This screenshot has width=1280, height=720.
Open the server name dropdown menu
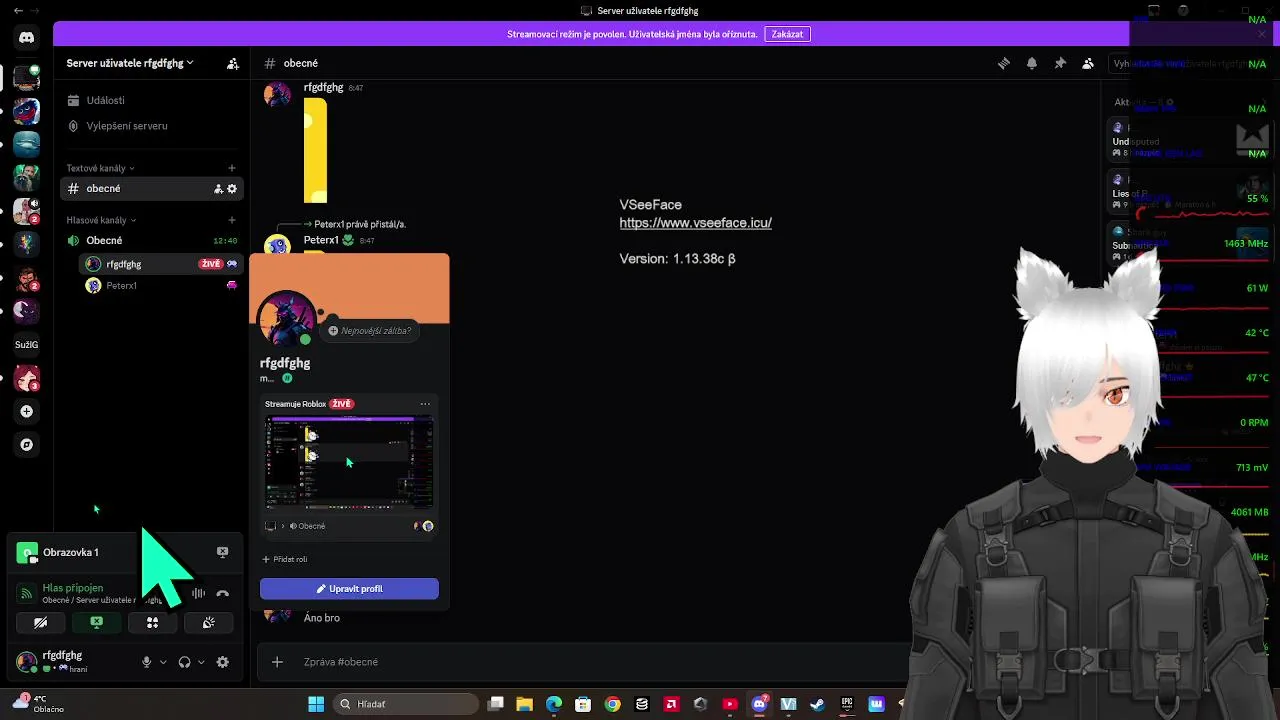tap(130, 63)
